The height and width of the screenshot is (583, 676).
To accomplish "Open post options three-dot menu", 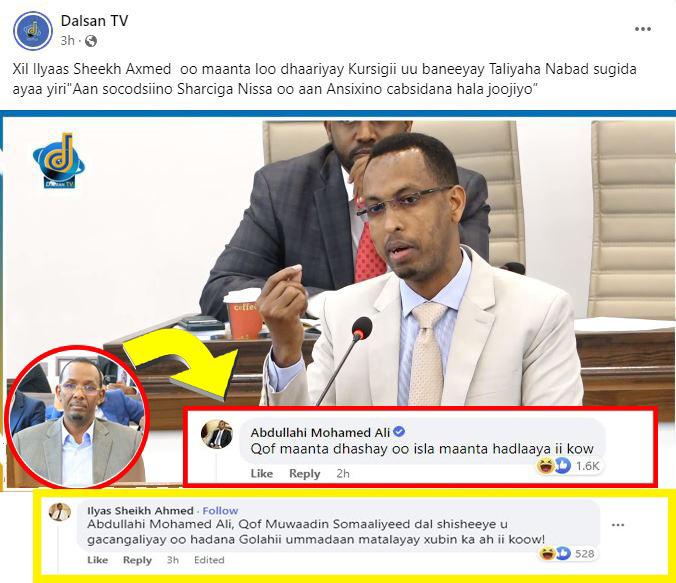I will (642, 29).
